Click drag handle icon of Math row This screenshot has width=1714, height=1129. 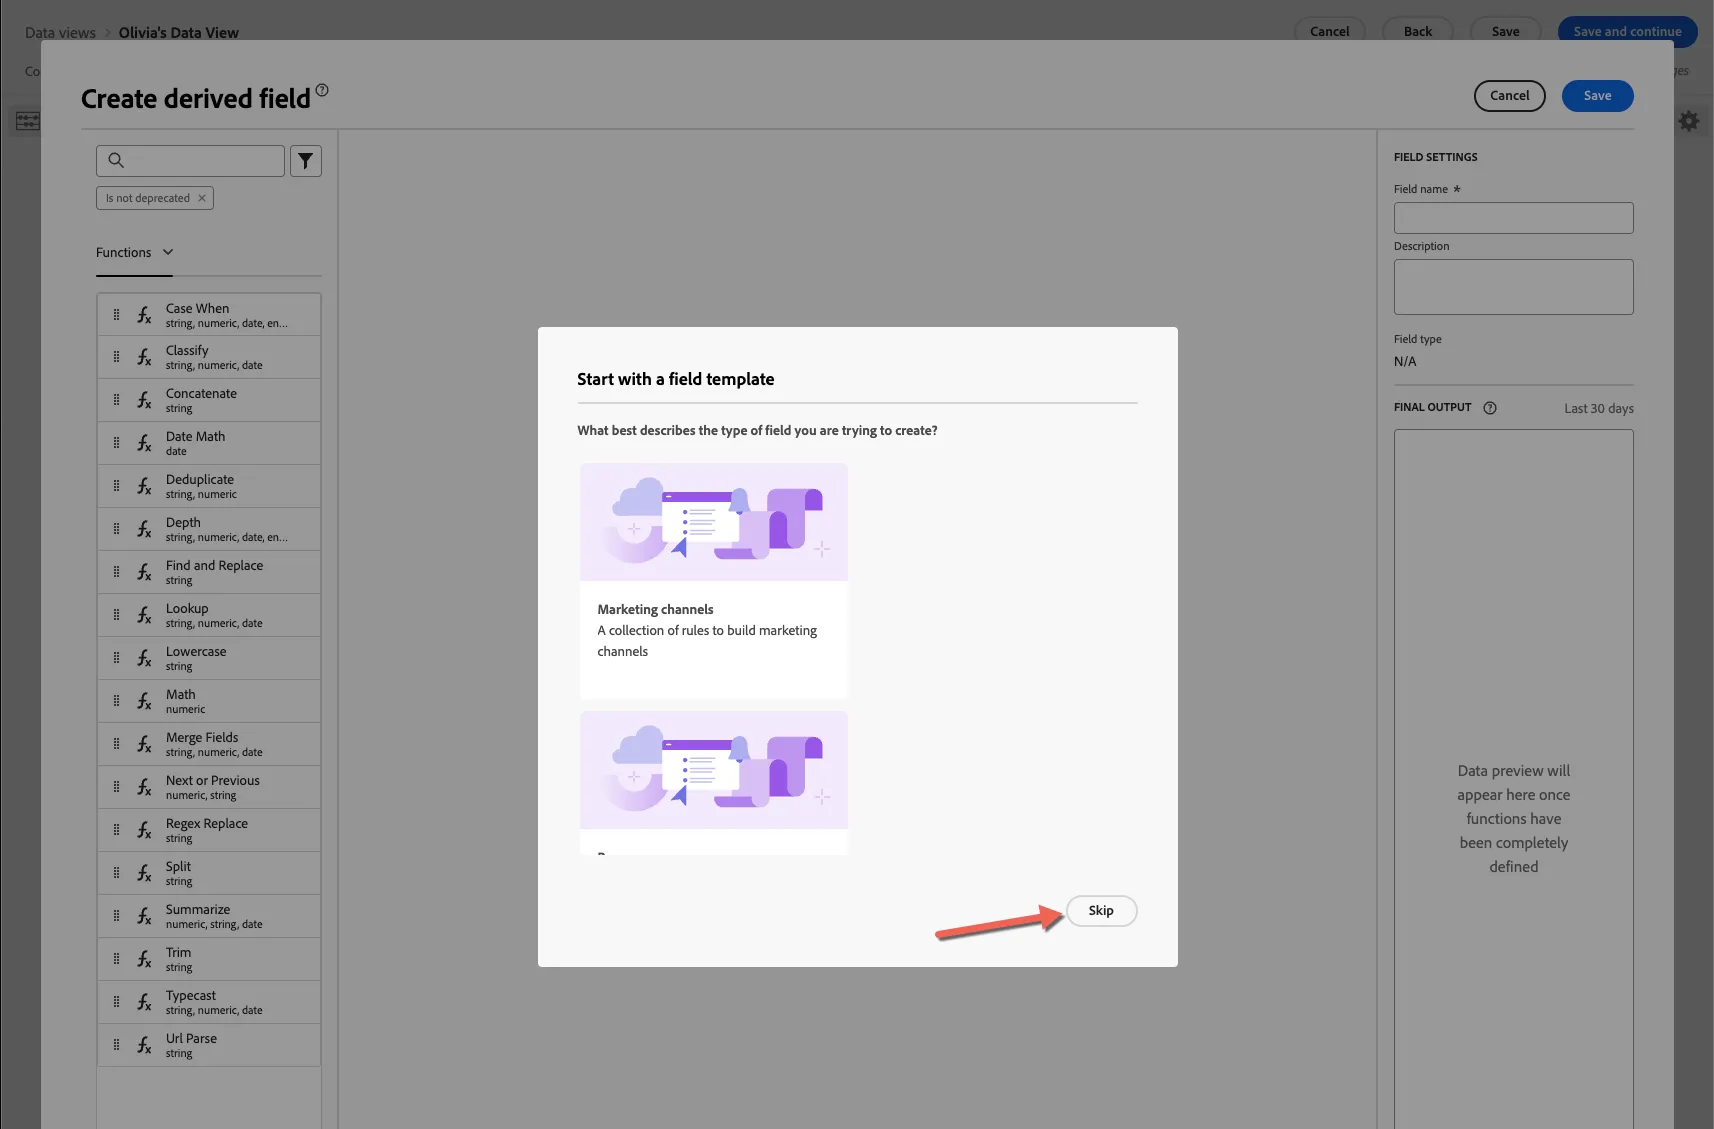point(116,701)
